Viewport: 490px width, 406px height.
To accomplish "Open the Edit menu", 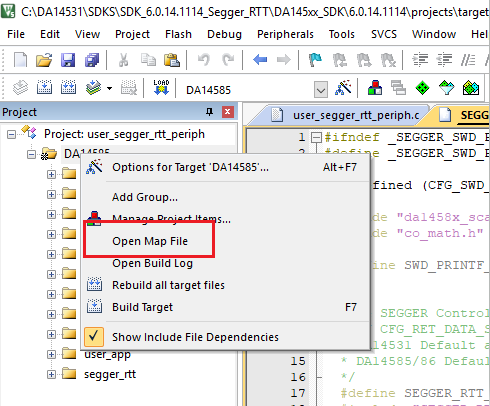I will [x=50, y=34].
